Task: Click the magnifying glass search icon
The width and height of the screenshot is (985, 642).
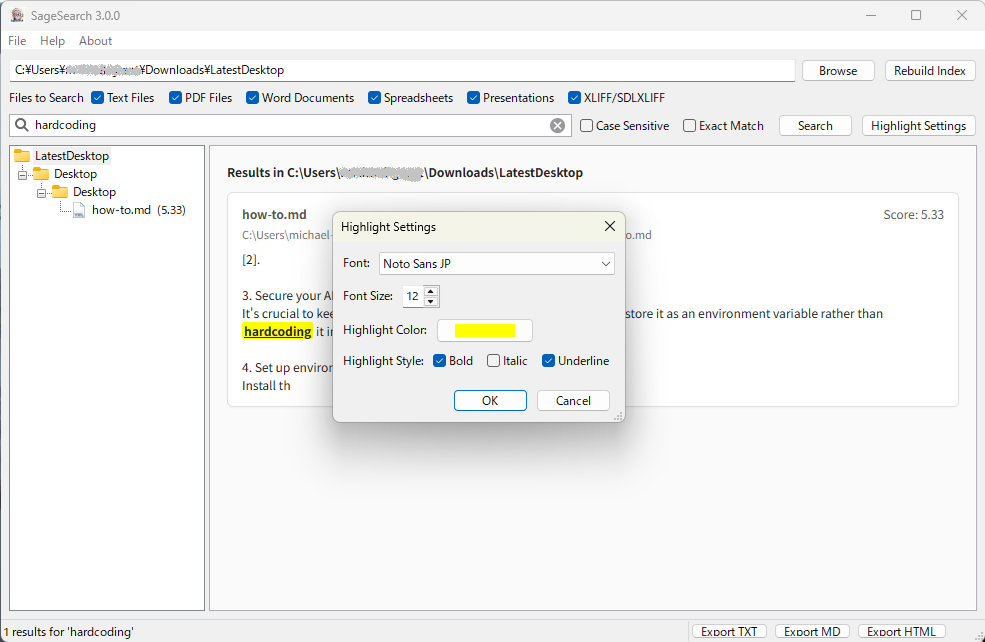Action: (22, 126)
